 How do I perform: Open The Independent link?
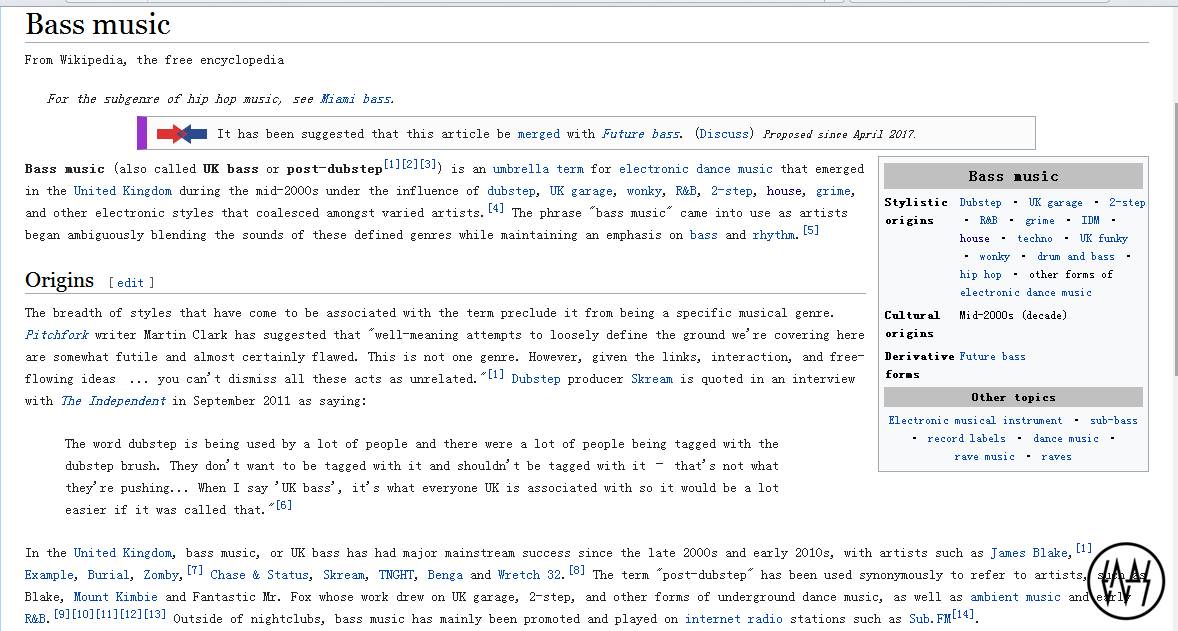[113, 401]
